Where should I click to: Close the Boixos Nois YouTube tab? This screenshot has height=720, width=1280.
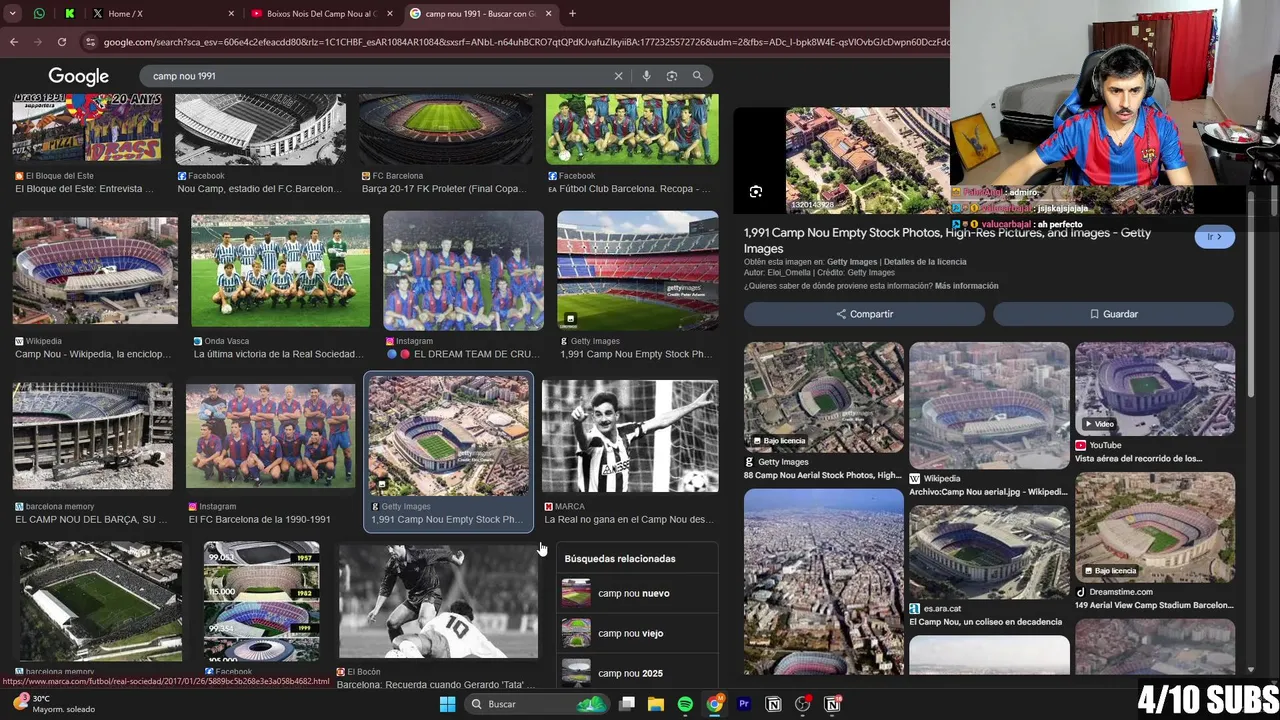[x=390, y=14]
